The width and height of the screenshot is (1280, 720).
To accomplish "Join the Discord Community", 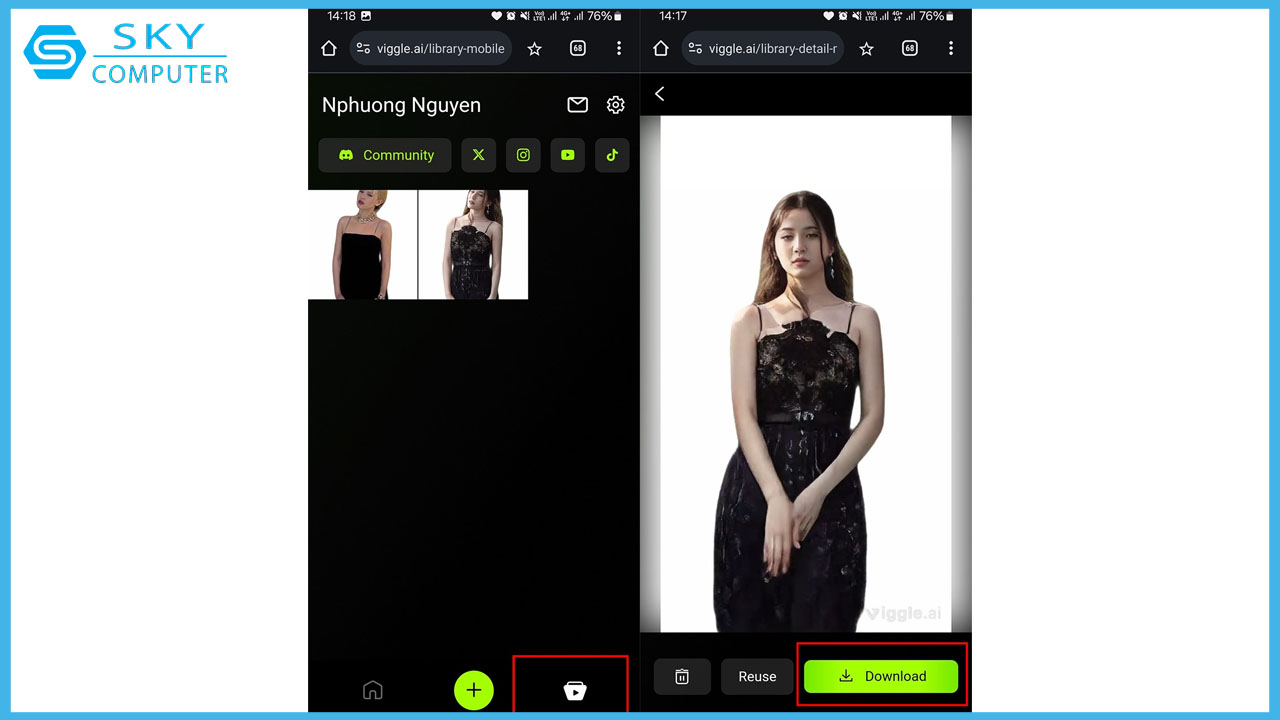I will 384,155.
